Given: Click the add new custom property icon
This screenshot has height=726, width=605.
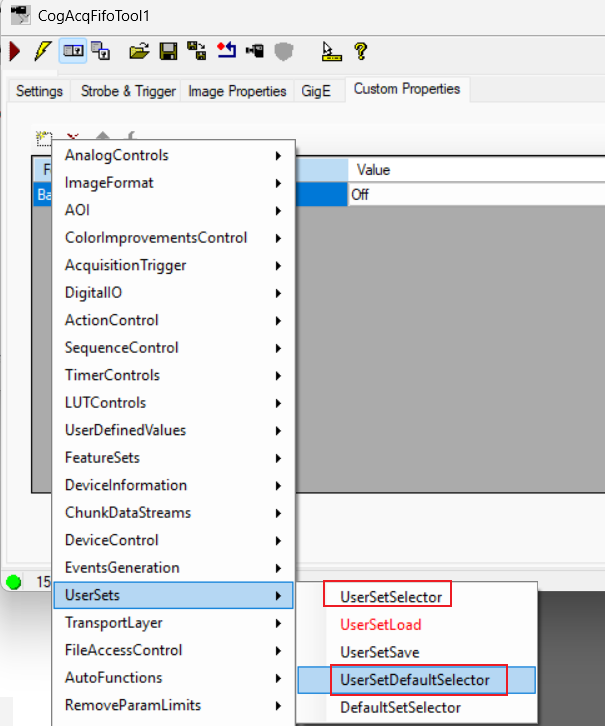Looking at the screenshot, I should (44, 138).
